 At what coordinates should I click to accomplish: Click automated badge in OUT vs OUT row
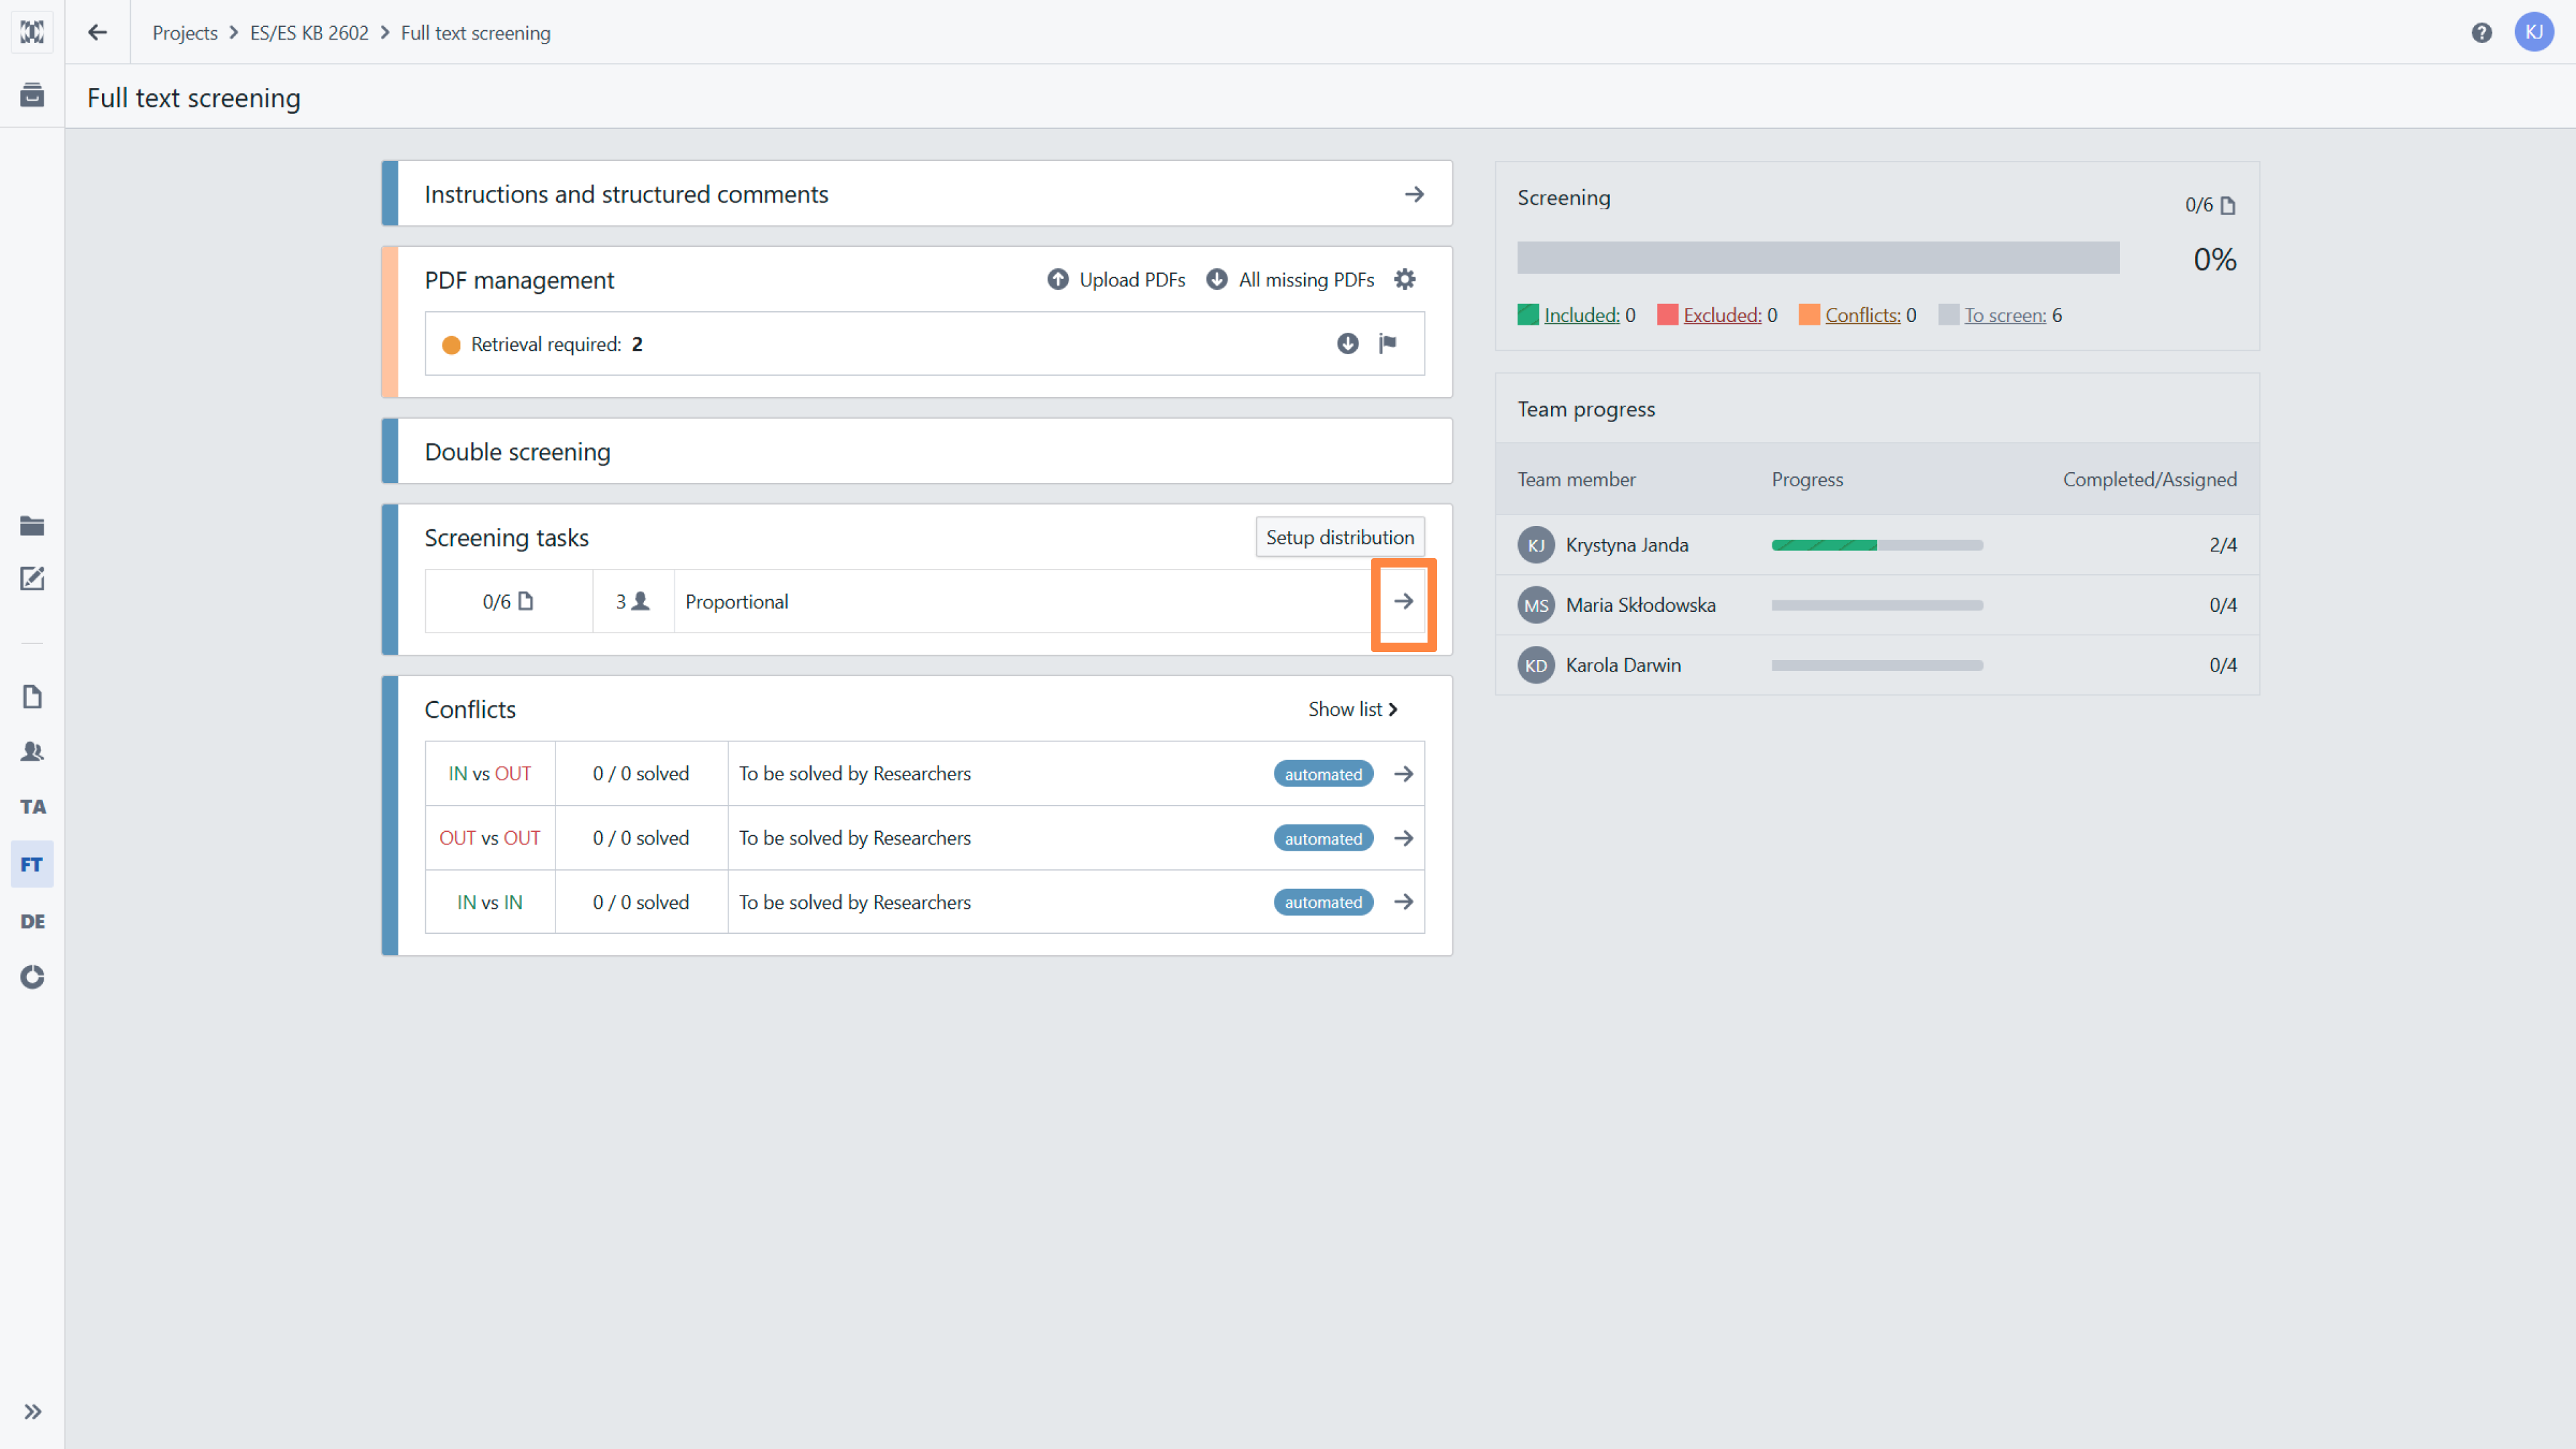point(1323,838)
